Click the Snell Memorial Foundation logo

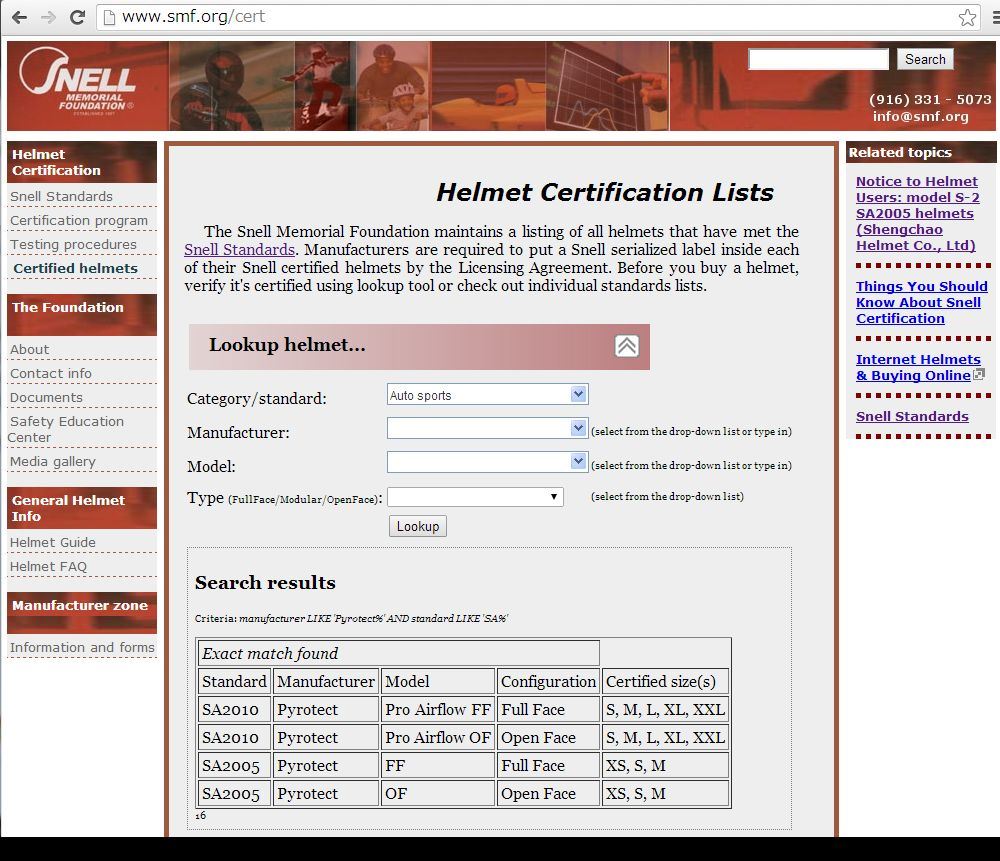79,82
